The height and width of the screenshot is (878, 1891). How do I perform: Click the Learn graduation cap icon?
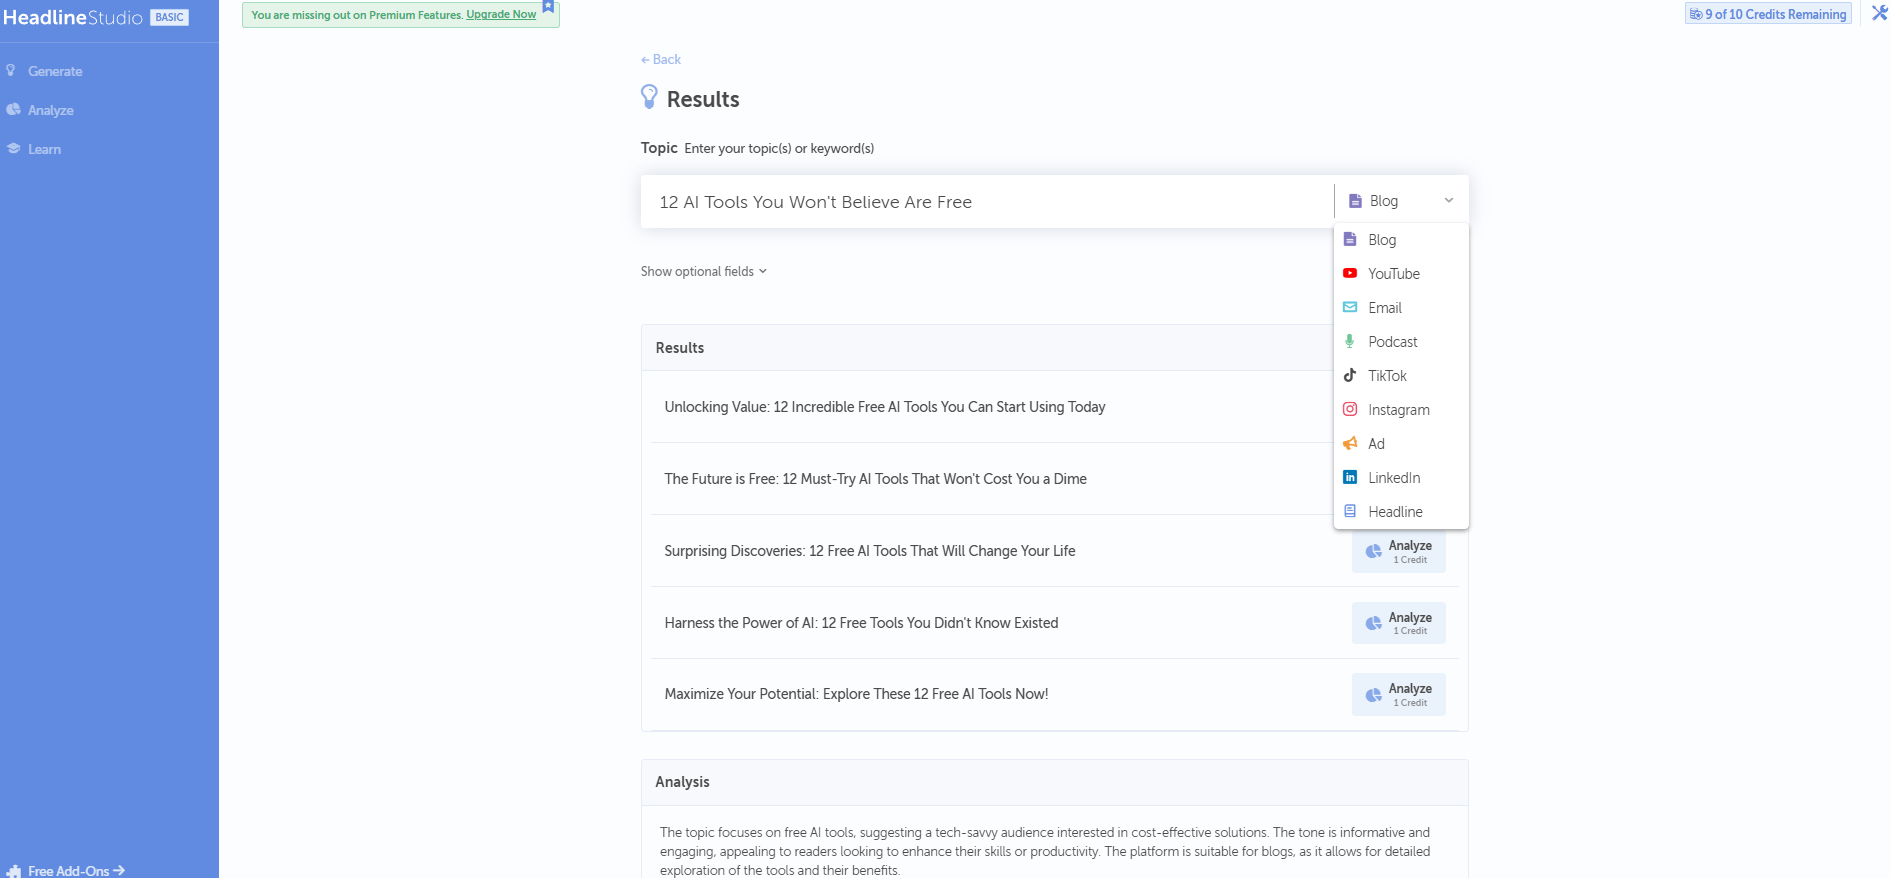point(13,149)
